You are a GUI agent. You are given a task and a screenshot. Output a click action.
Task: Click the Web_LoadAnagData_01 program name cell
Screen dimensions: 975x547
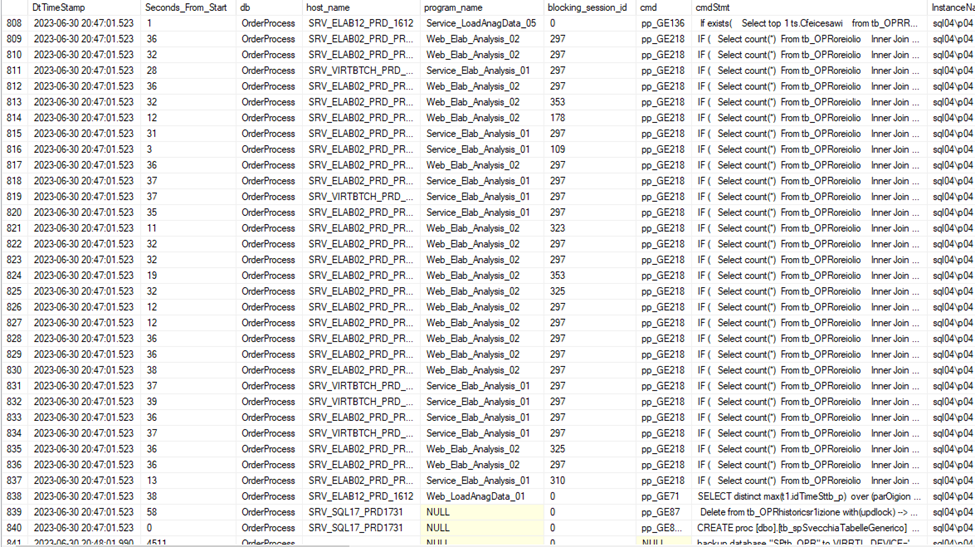[476, 497]
